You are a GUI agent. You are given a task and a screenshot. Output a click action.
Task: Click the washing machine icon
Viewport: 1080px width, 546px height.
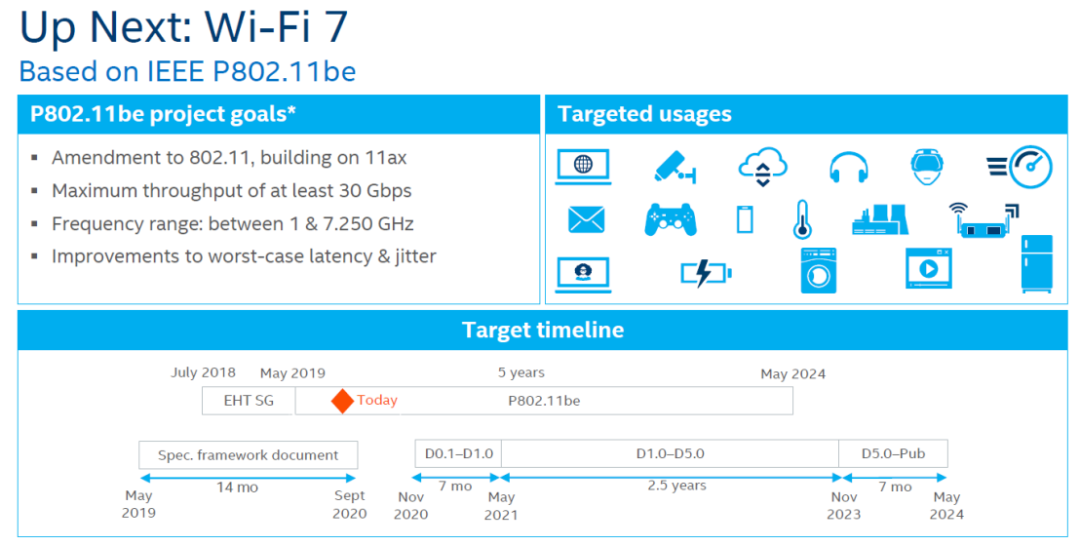point(818,270)
